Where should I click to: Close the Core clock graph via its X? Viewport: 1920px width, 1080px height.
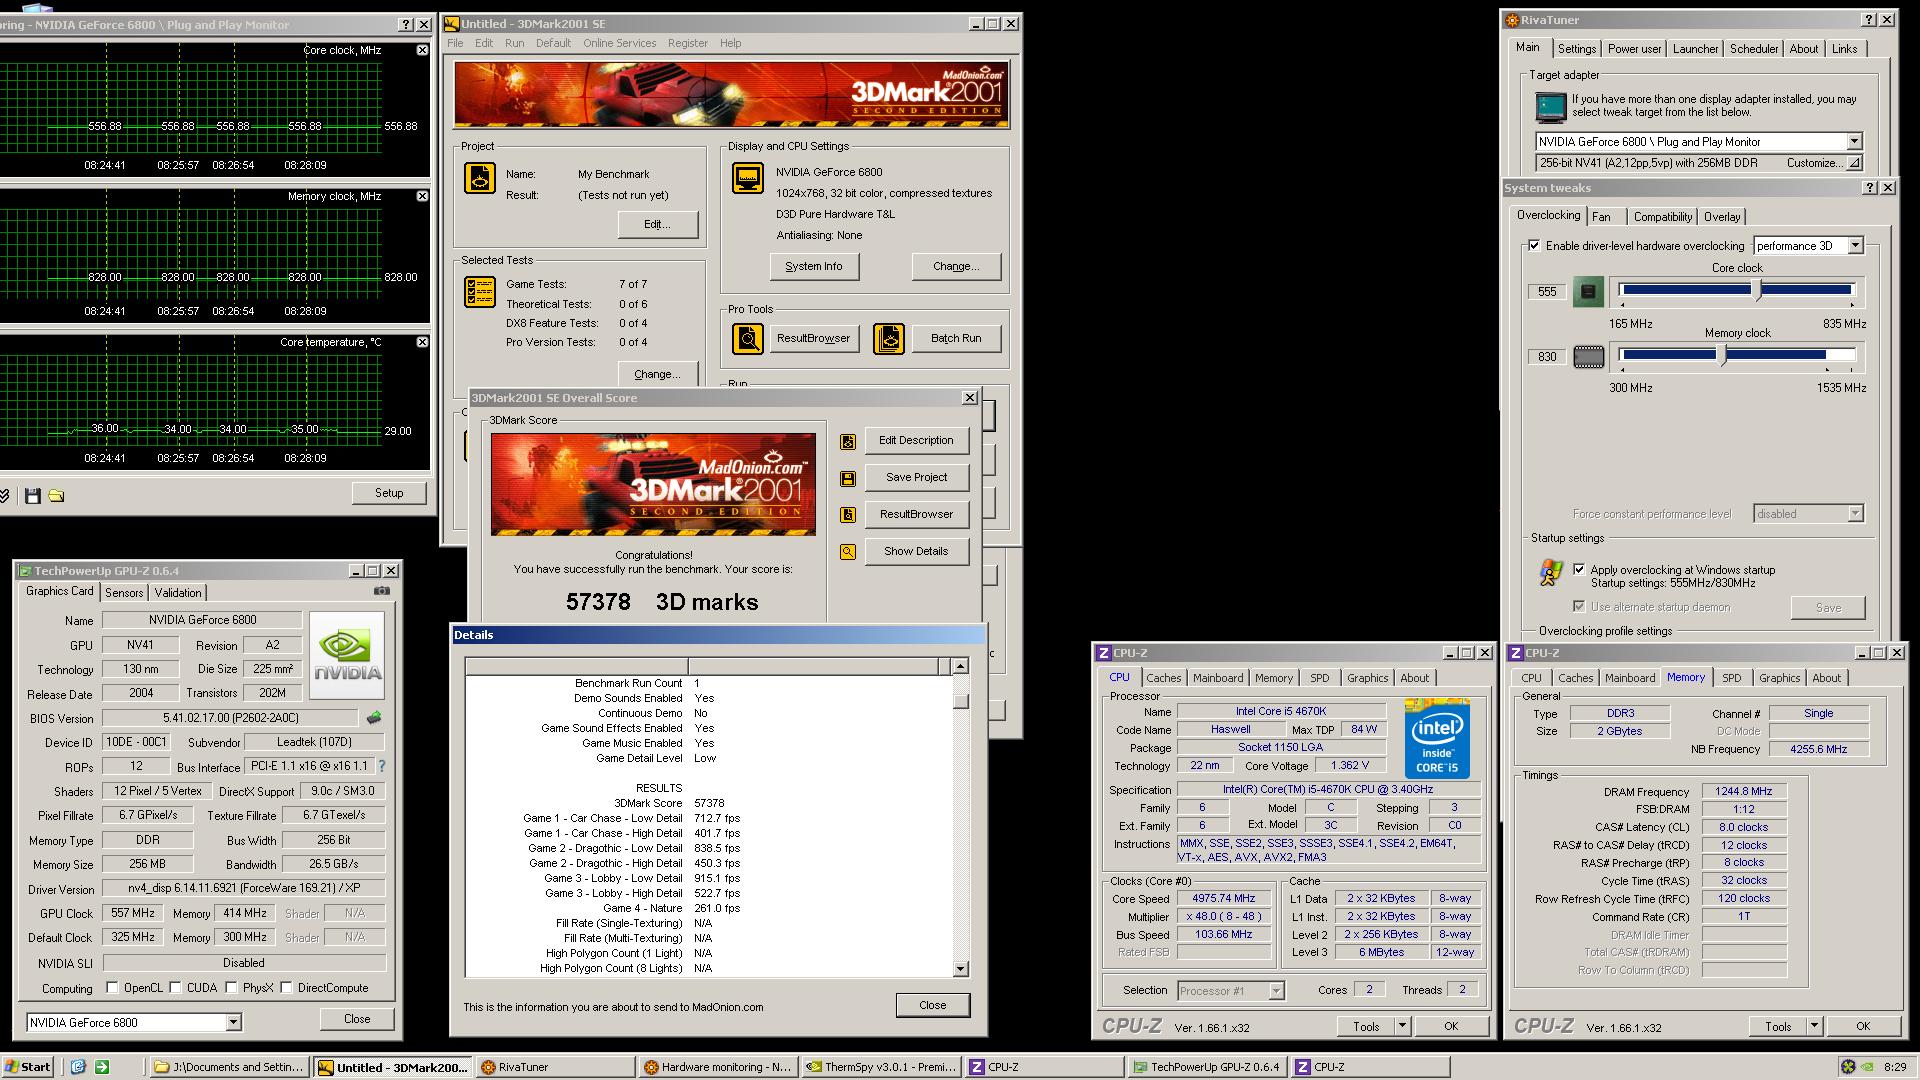point(422,50)
